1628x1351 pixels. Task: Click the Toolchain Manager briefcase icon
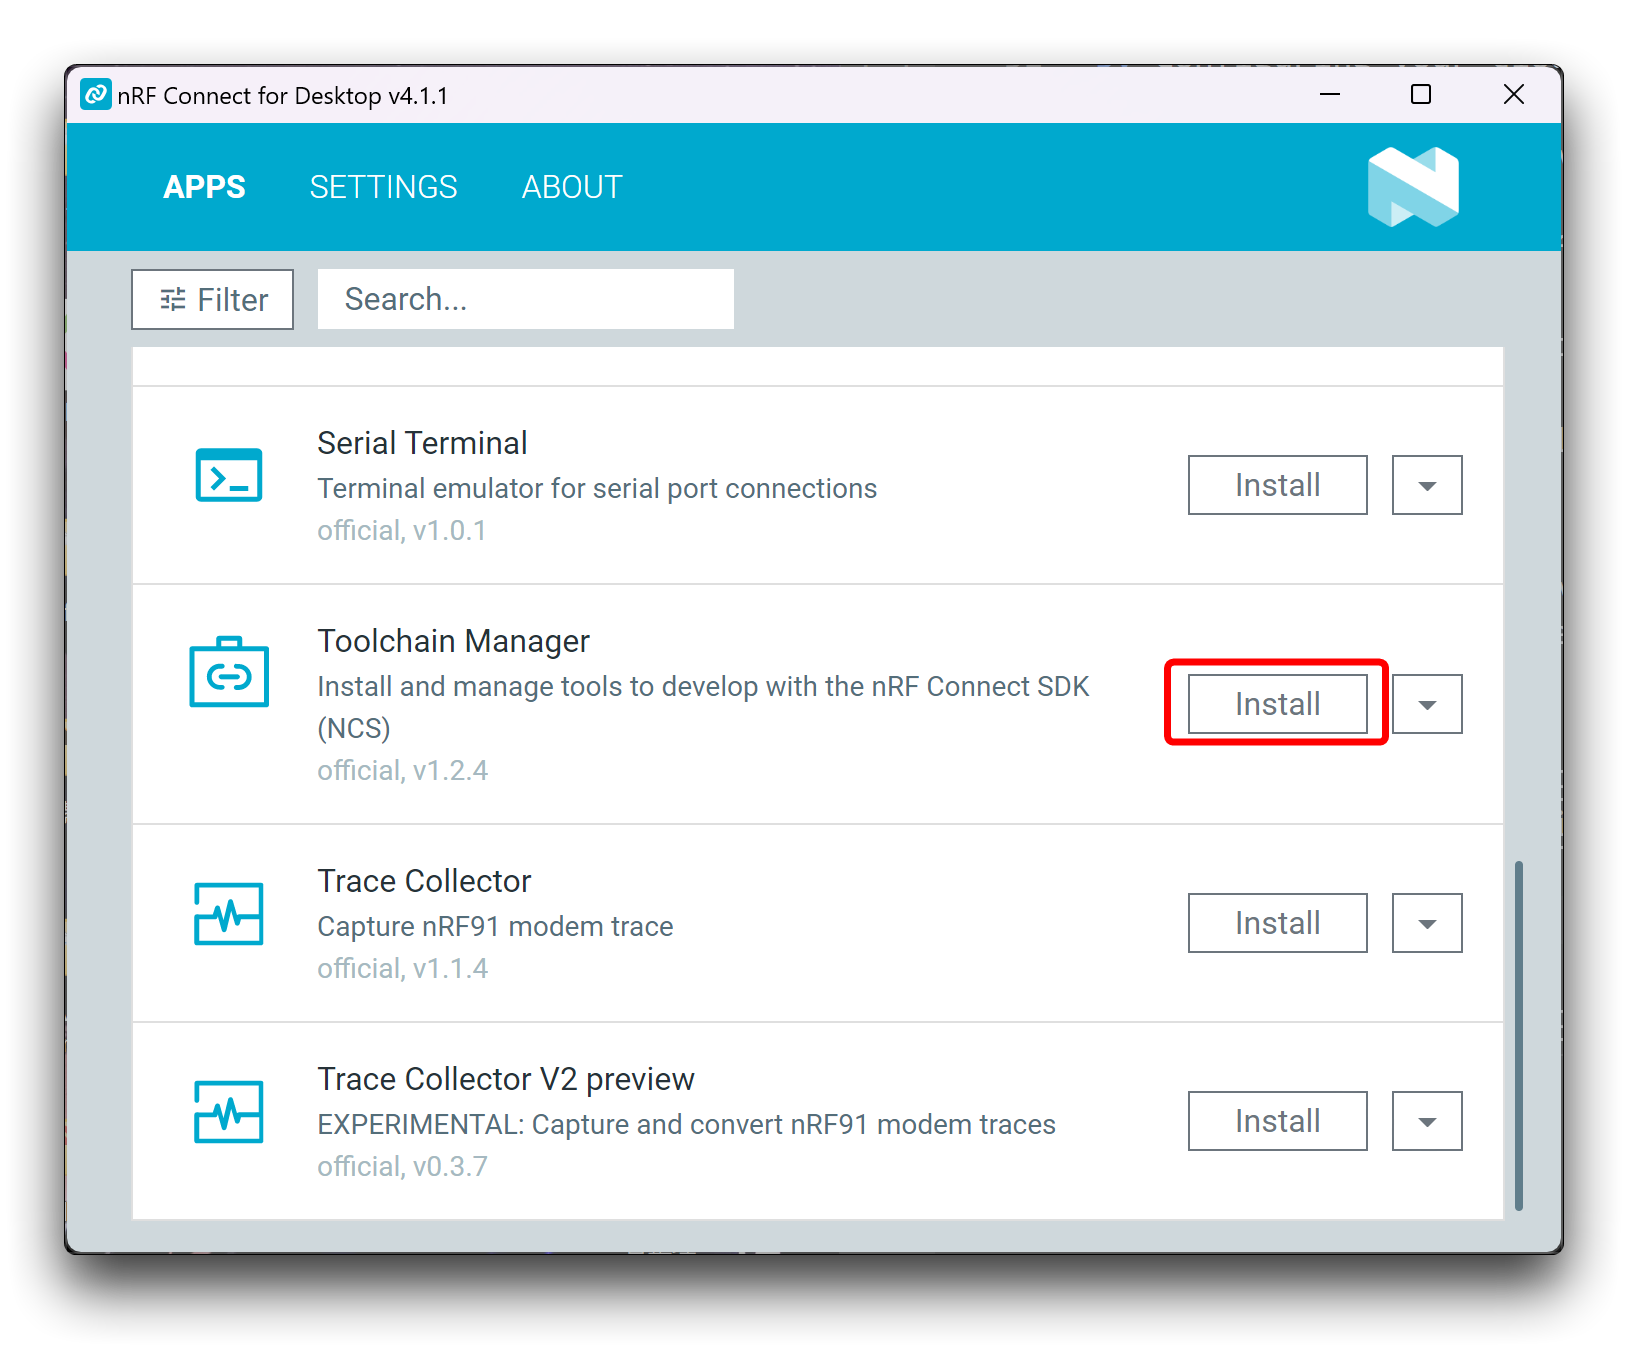click(229, 671)
